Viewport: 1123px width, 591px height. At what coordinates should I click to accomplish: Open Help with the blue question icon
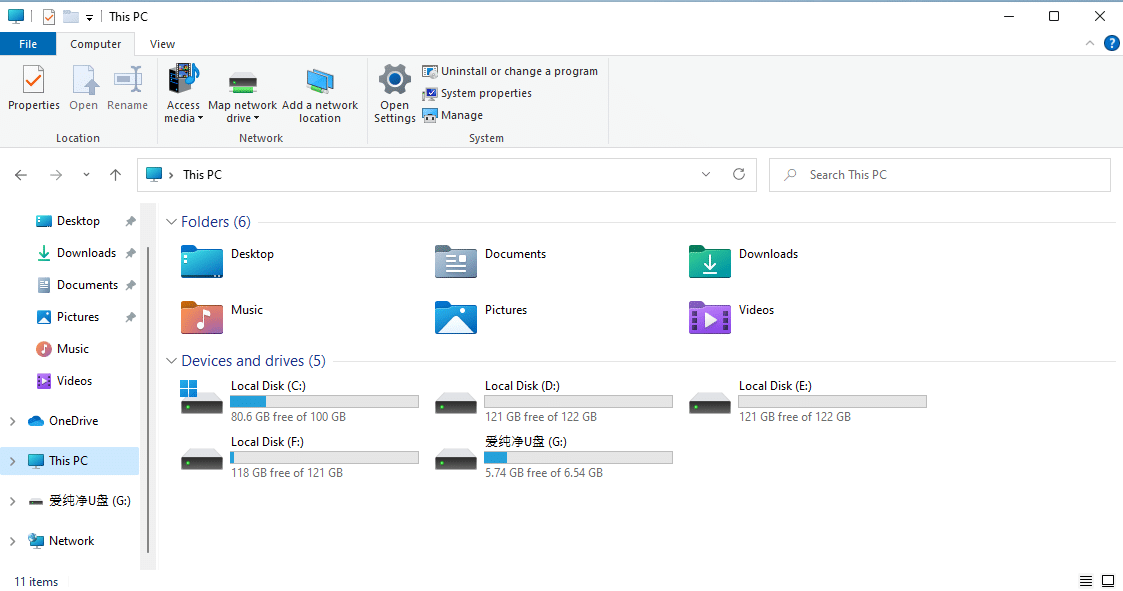pyautogui.click(x=1112, y=44)
